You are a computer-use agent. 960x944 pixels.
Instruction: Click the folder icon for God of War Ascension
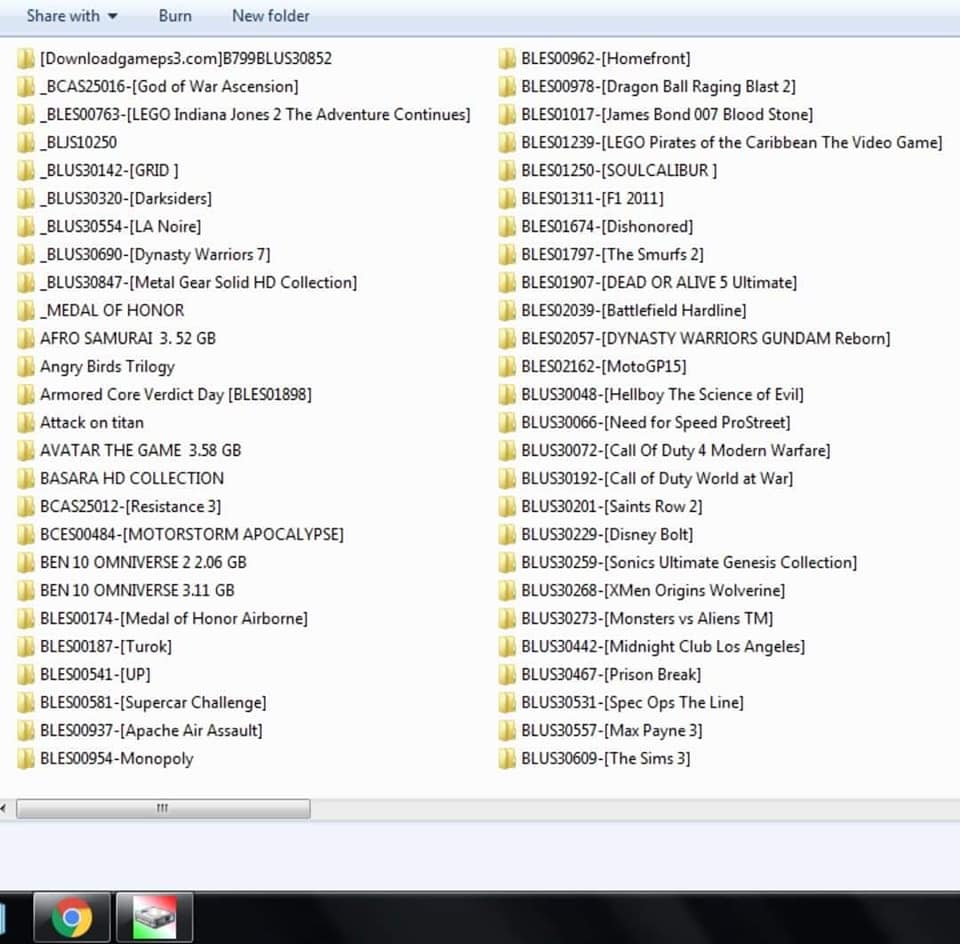(x=25, y=87)
